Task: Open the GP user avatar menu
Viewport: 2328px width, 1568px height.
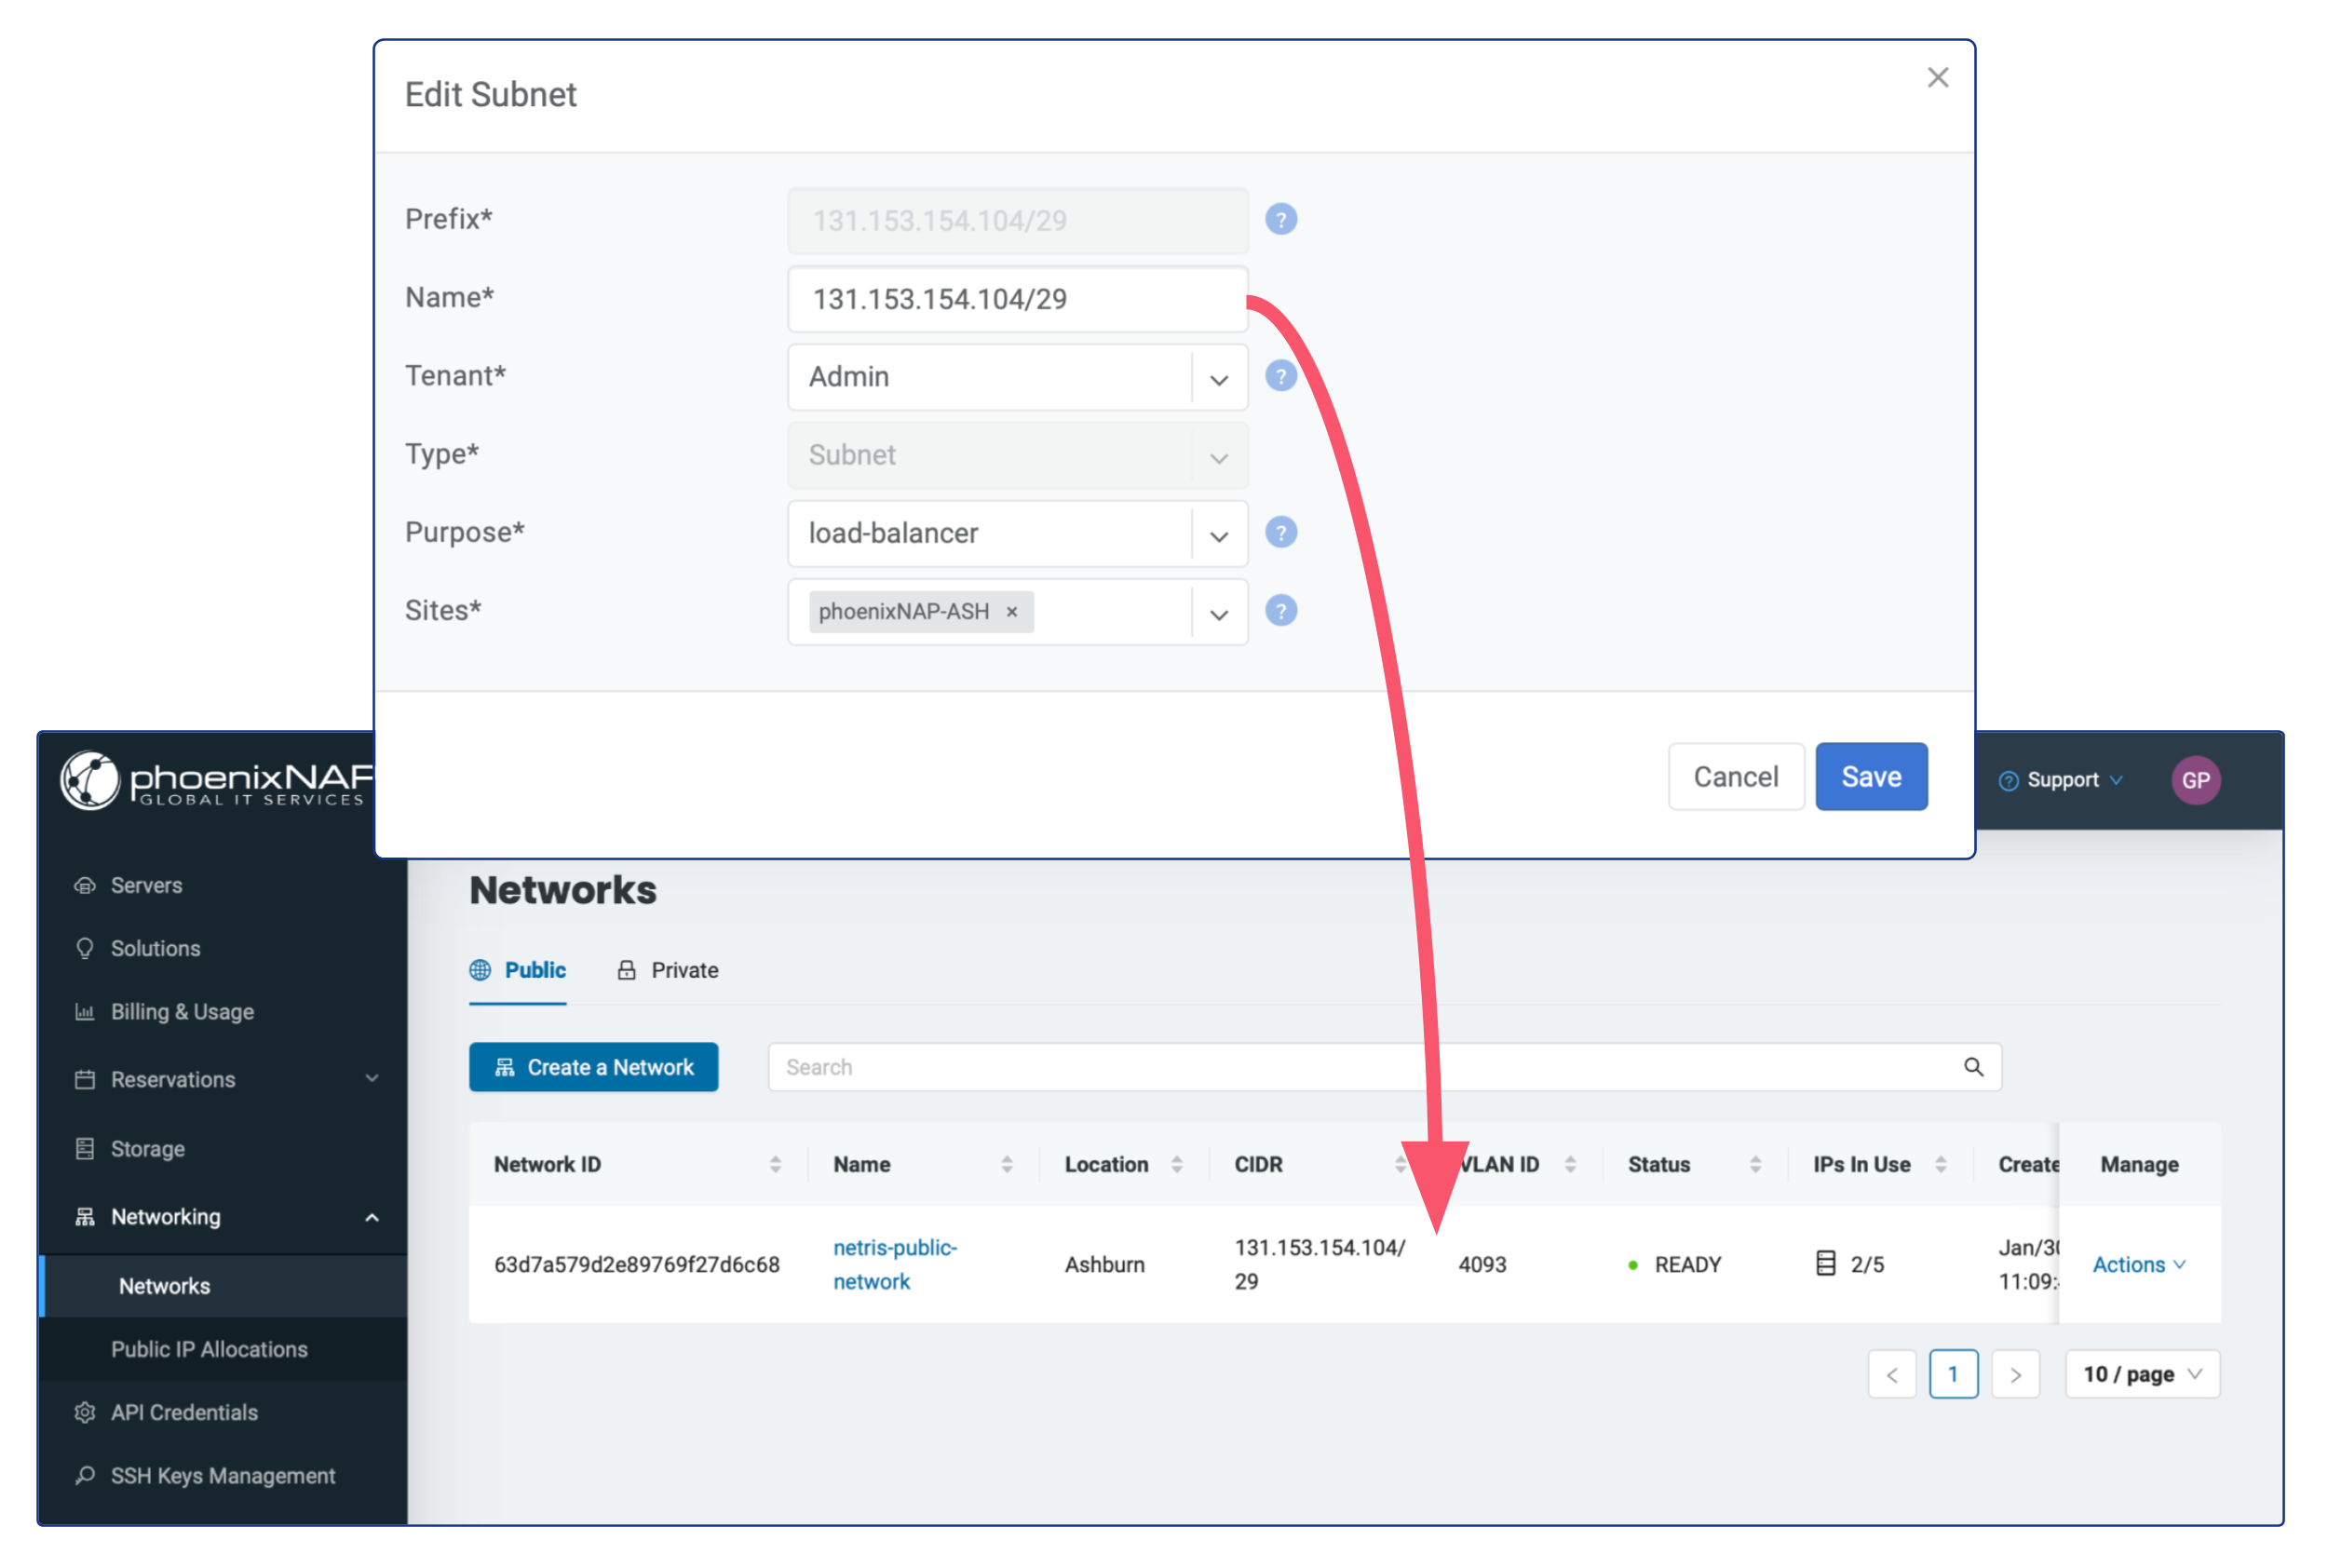Action: pyautogui.click(x=2195, y=780)
